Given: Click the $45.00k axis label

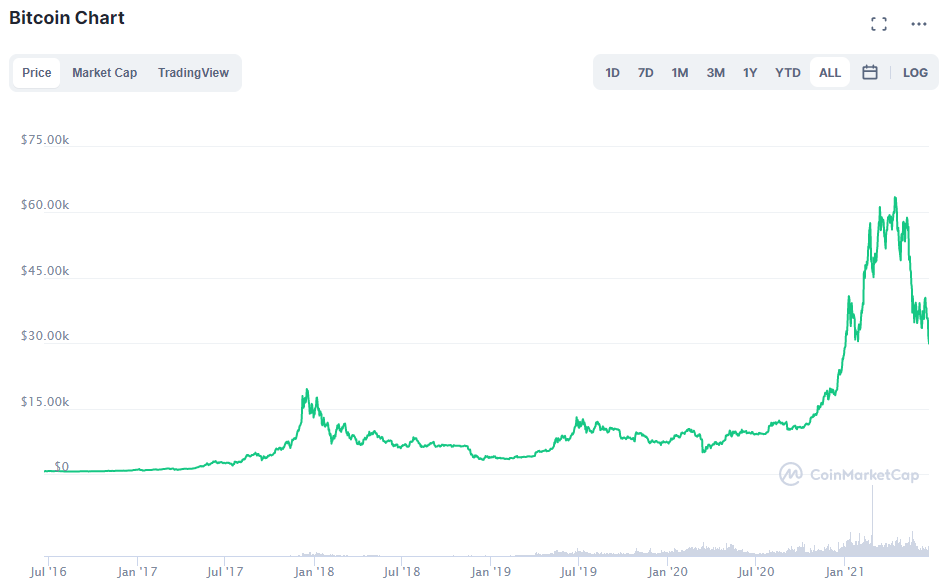Looking at the screenshot, I should coord(45,271).
